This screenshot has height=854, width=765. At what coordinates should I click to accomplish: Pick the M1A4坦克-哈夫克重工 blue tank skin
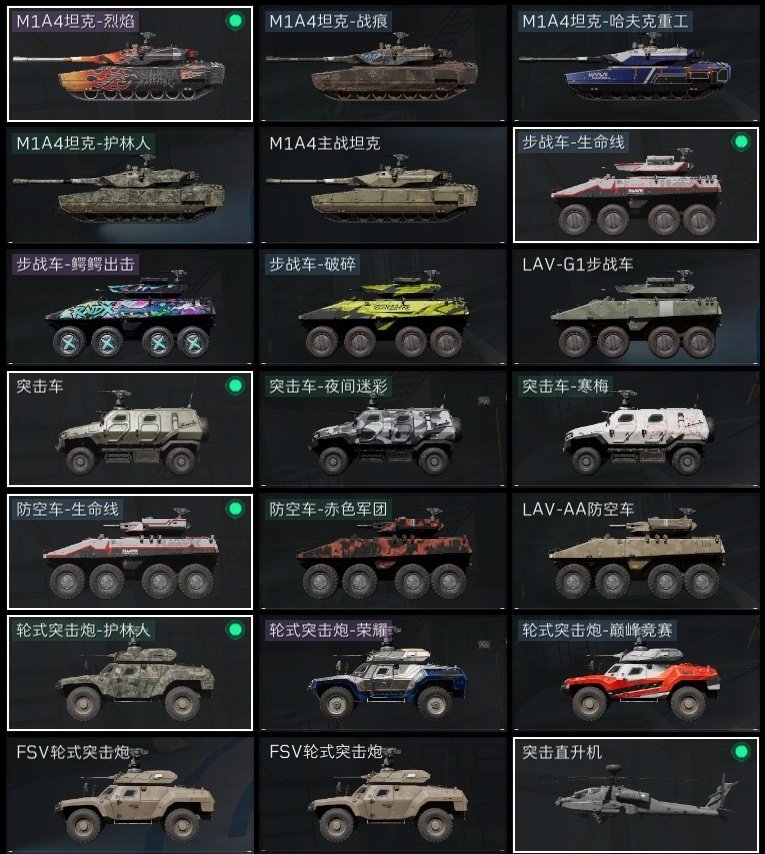[x=635, y=64]
